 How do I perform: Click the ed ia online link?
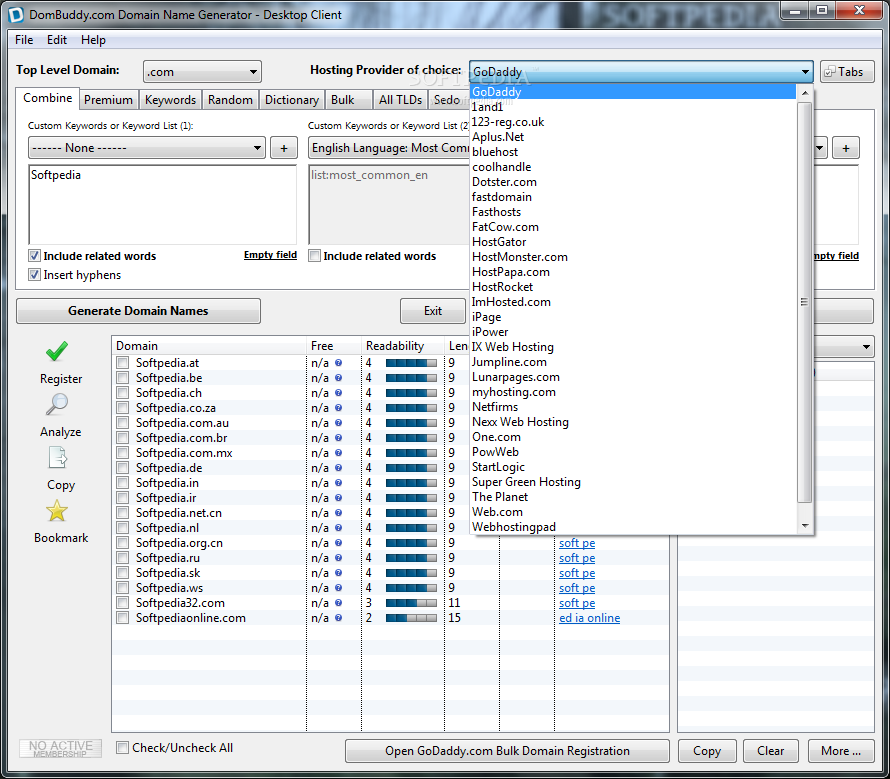(589, 618)
